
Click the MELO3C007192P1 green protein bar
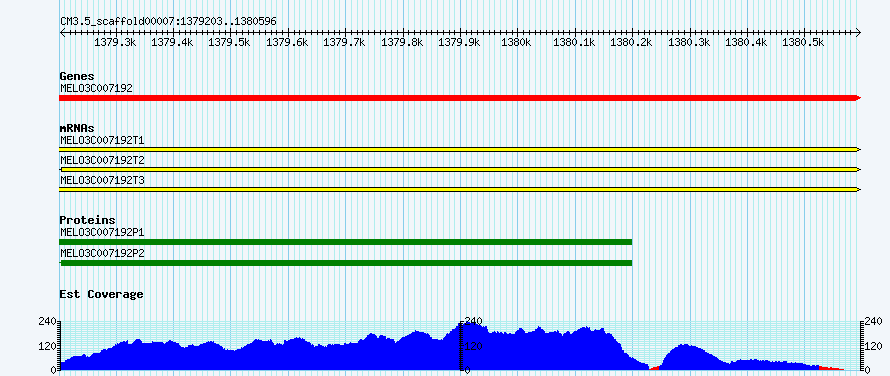(346, 242)
